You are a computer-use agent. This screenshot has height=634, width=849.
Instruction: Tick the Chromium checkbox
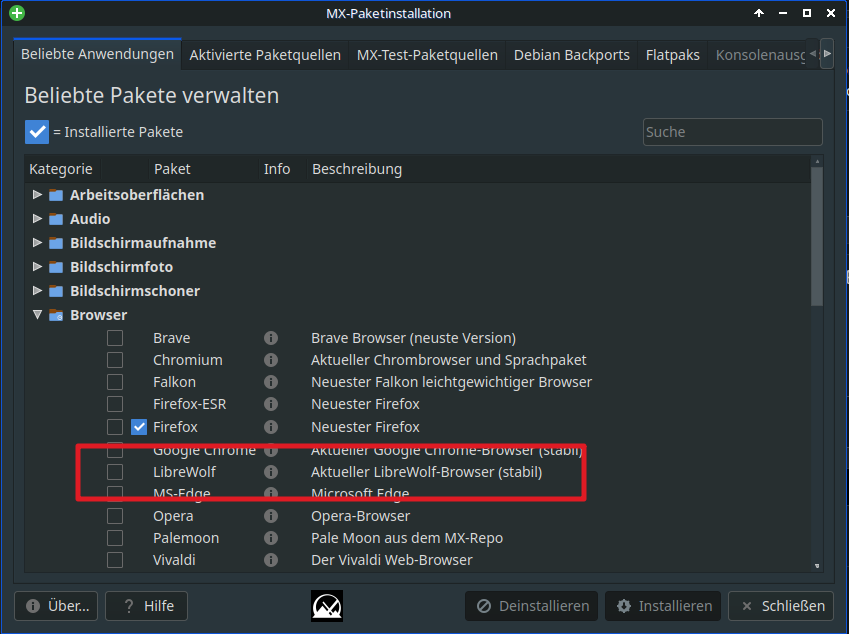tap(115, 360)
